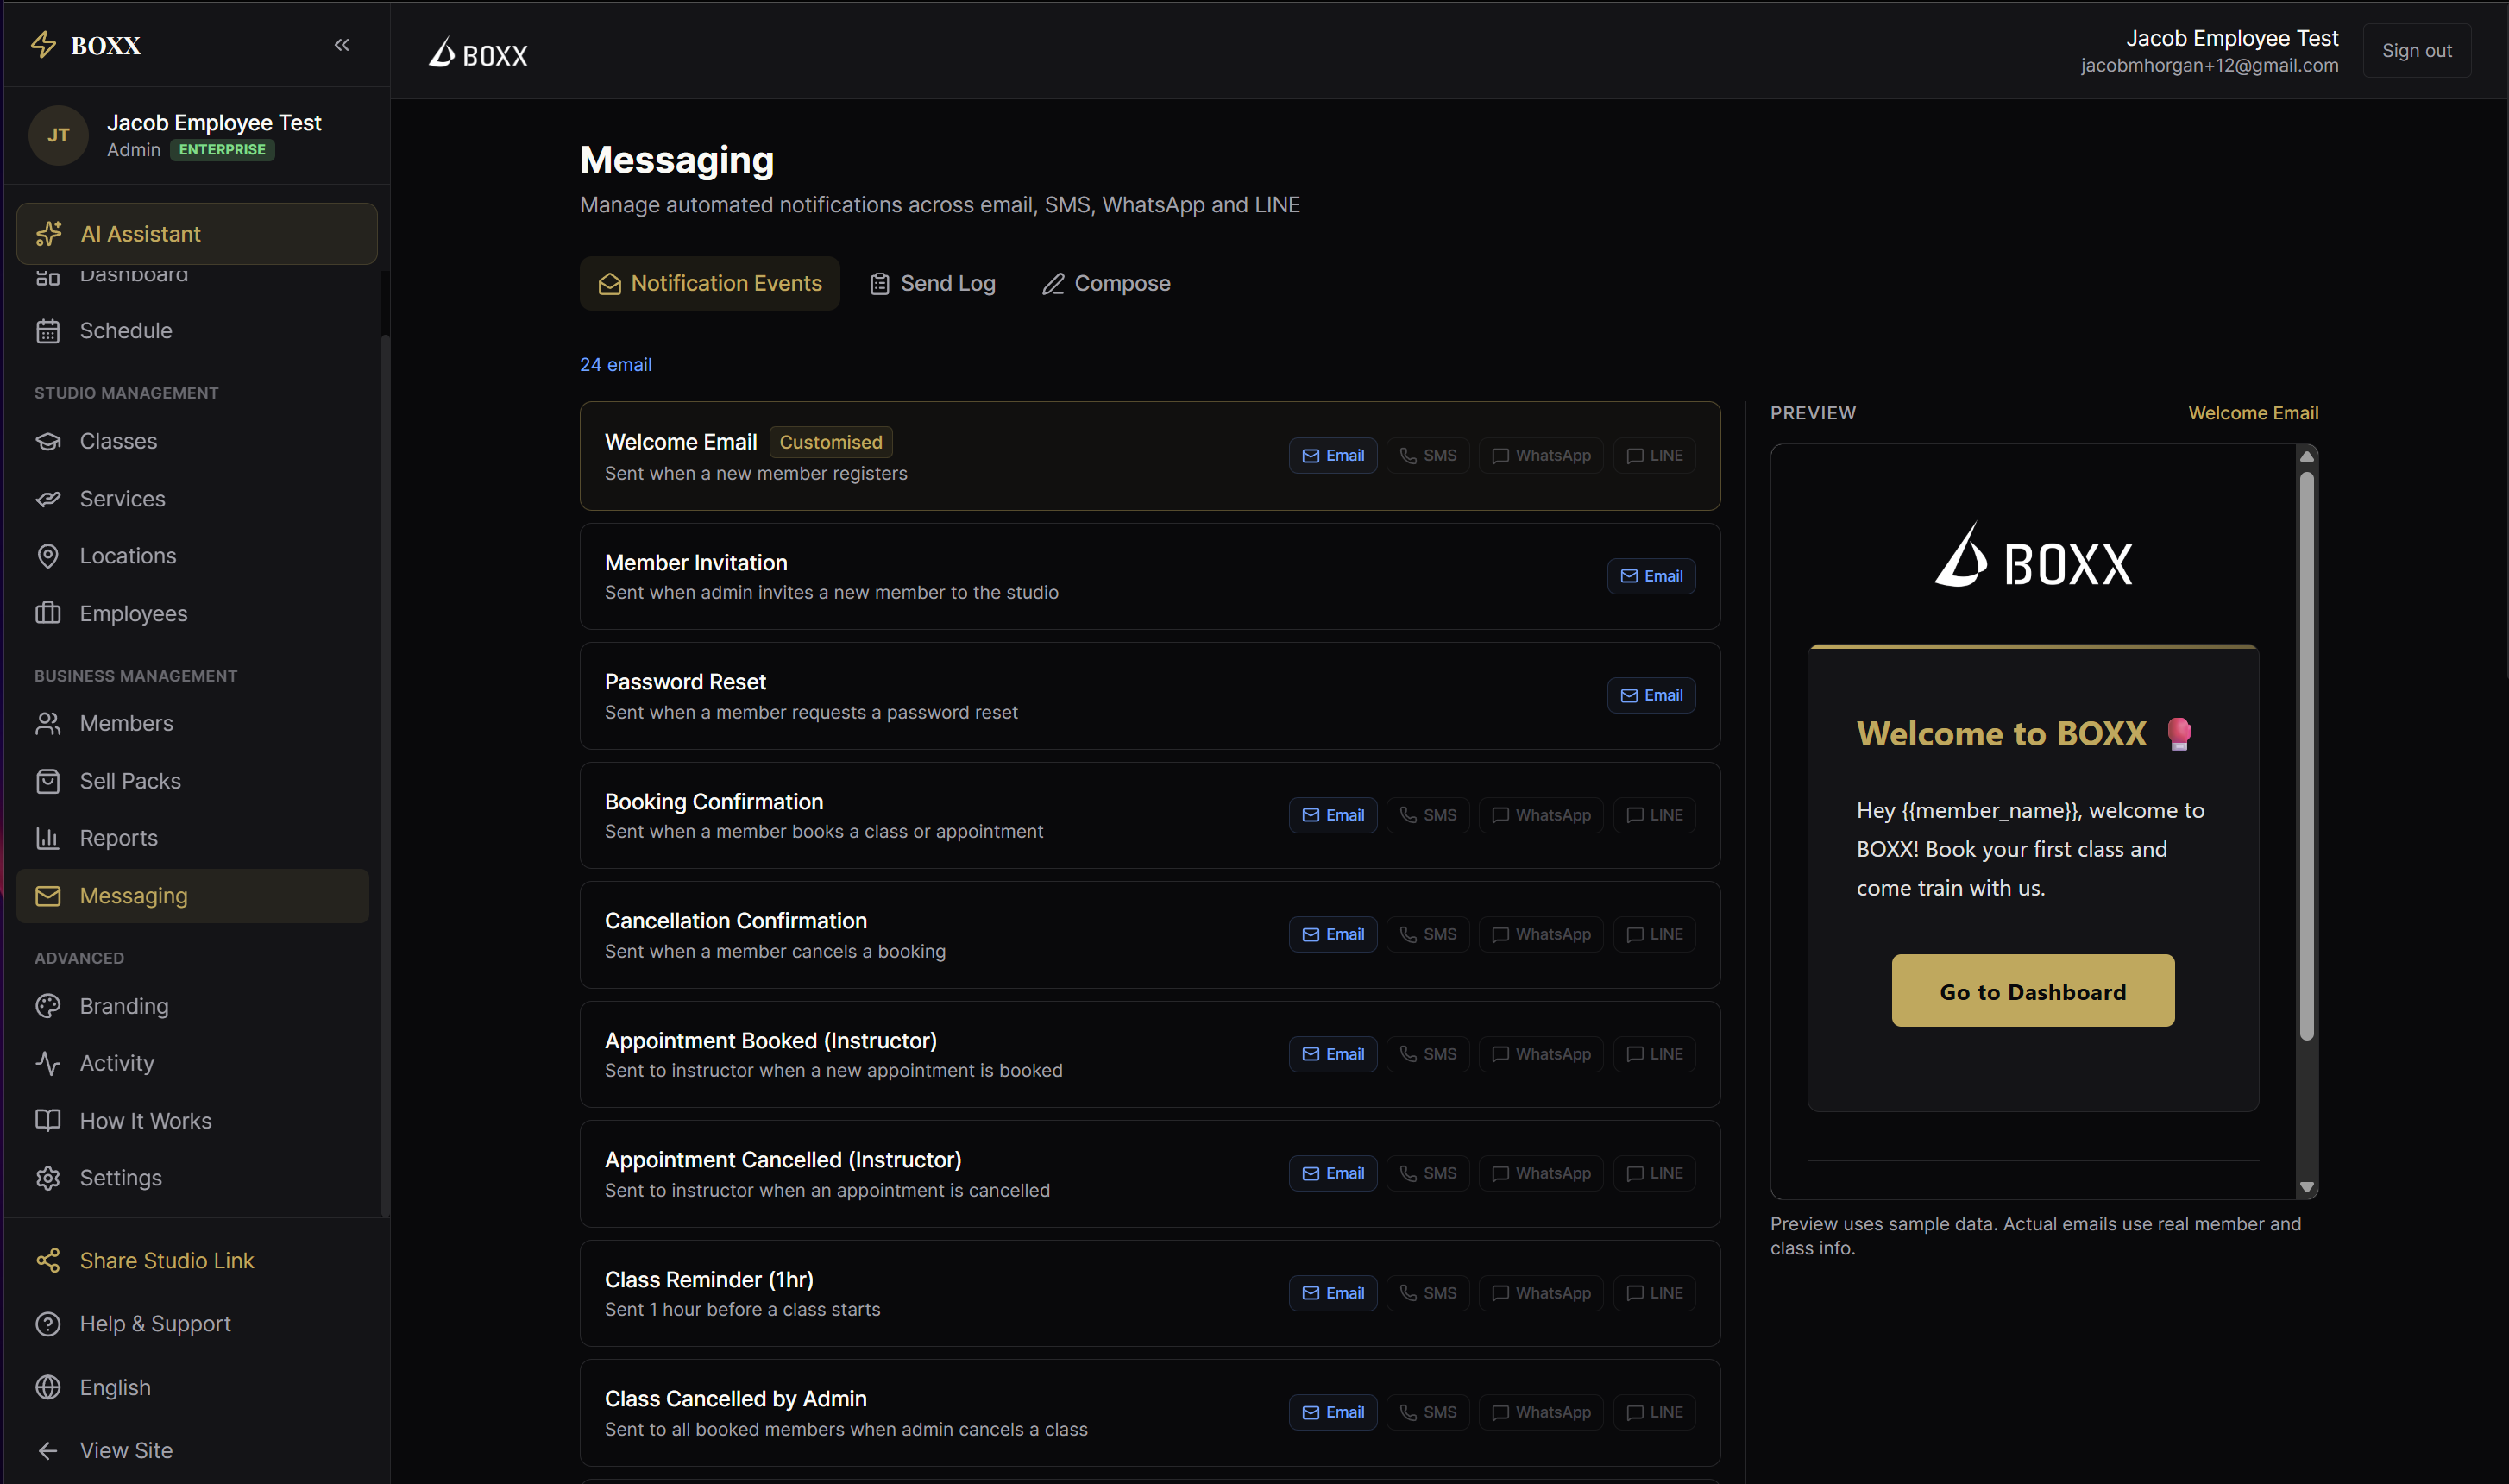Click the Services handshake icon
Screen dimensions: 2509x1484
coord(48,499)
